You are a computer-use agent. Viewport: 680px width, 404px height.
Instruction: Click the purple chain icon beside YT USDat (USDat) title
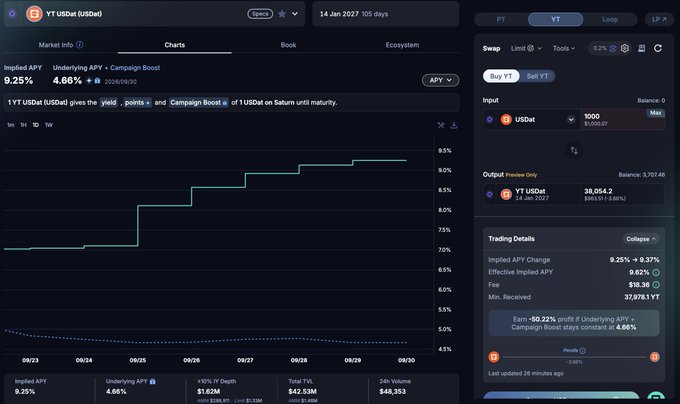[x=12, y=14]
